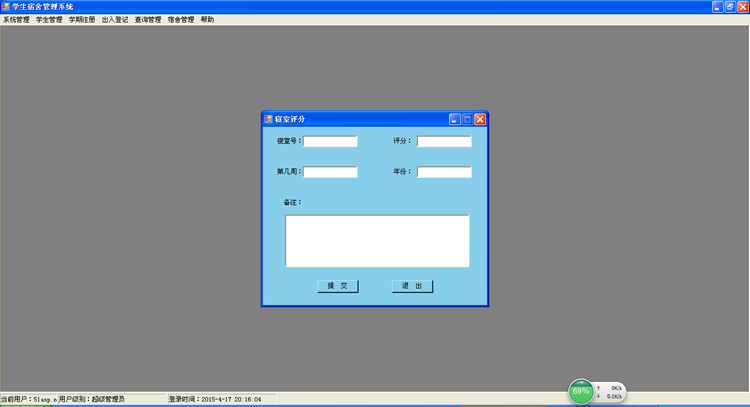Image resolution: width=750 pixels, height=407 pixels.
Task: Open the 帮助 menu
Action: click(x=207, y=20)
